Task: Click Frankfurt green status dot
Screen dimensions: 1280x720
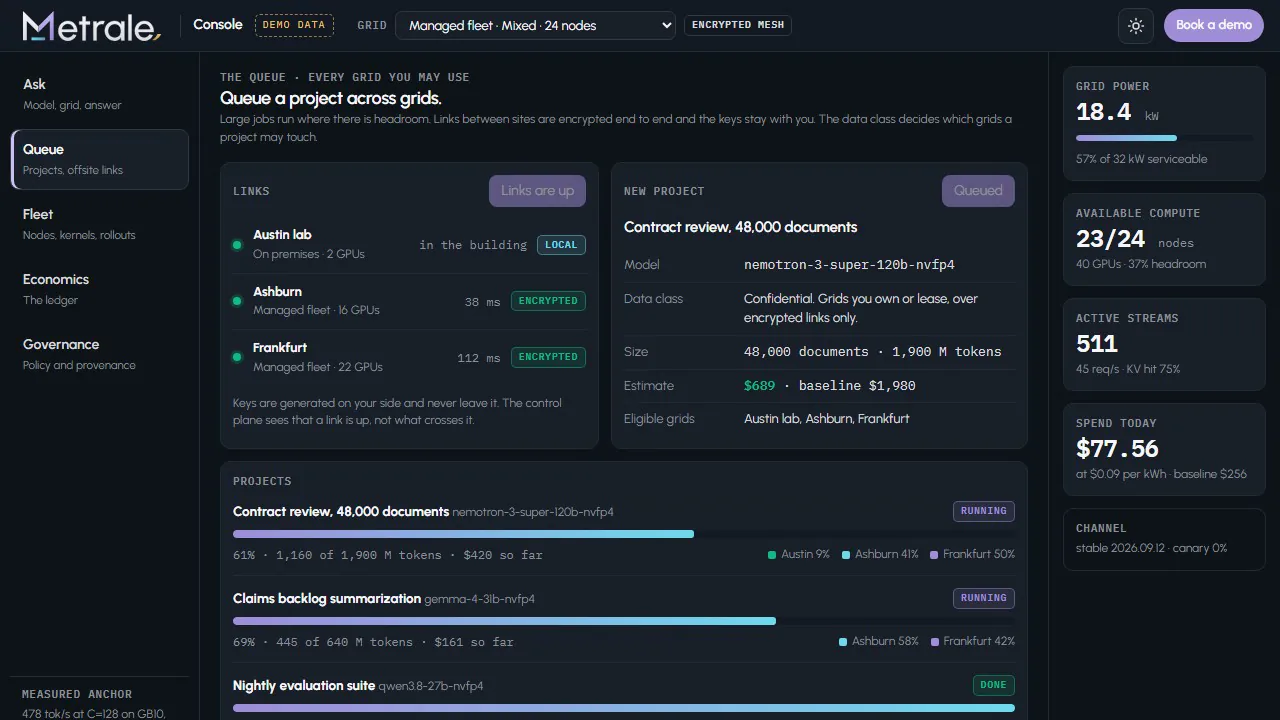Action: click(237, 357)
